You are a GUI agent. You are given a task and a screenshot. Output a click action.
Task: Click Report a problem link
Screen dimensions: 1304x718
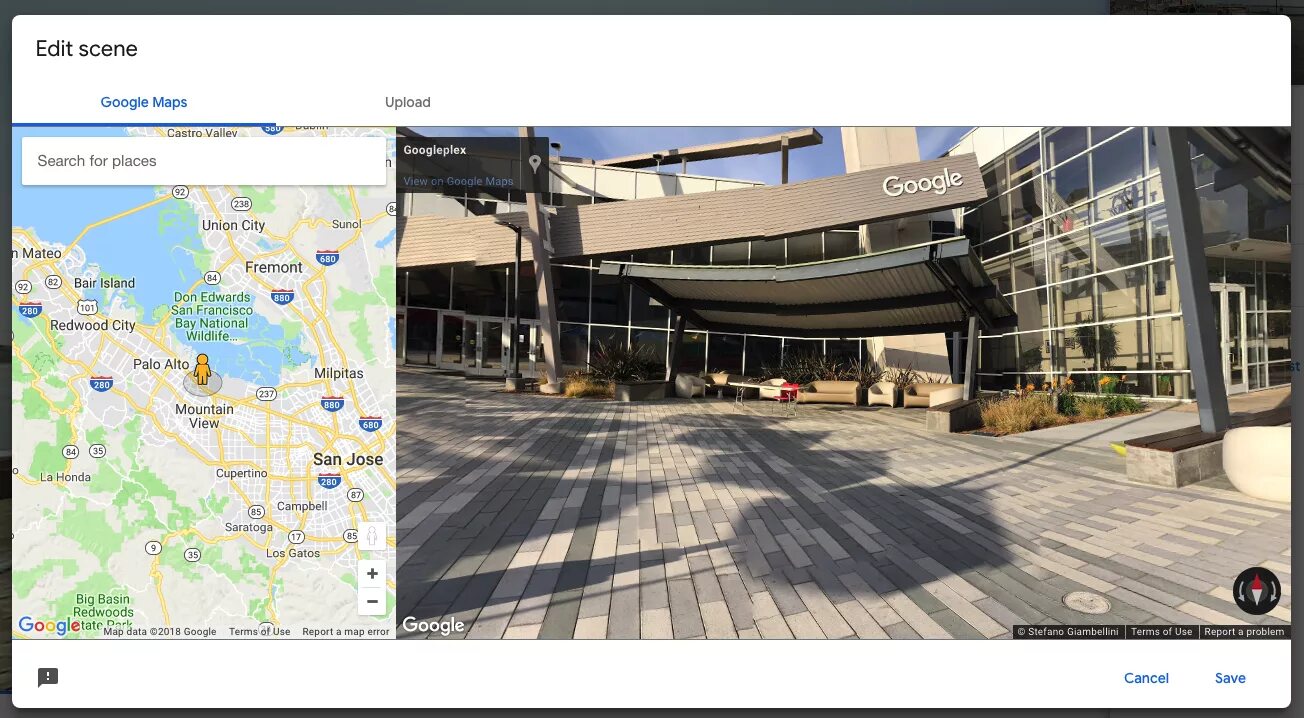[x=1244, y=632]
